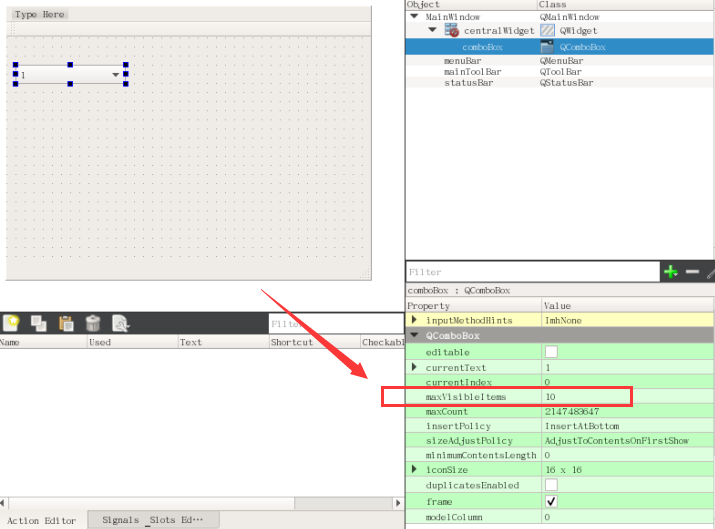Click the horizontal scrollbar thumb in action list

(151, 503)
